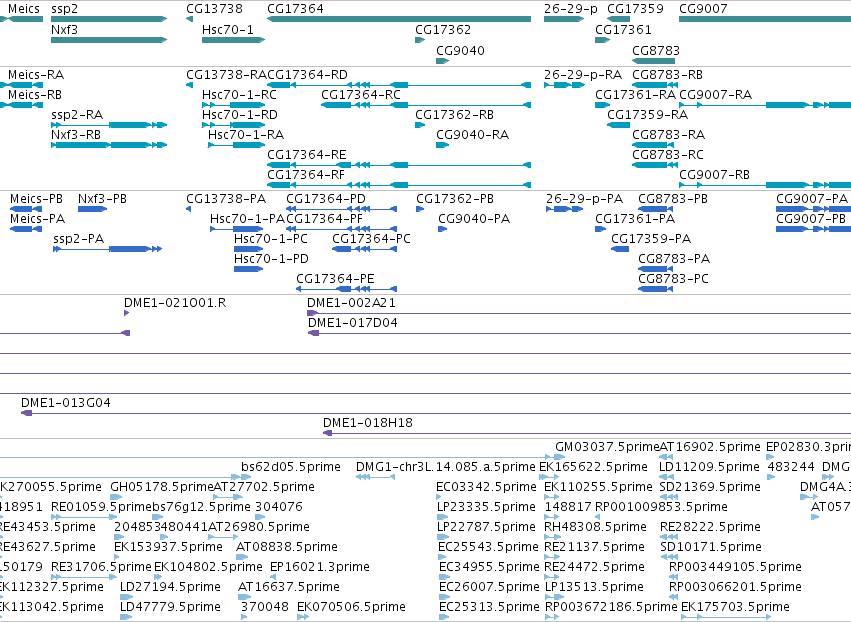Select the Meics-RA transcript
Screen dimensions: 851x622
click(36, 74)
